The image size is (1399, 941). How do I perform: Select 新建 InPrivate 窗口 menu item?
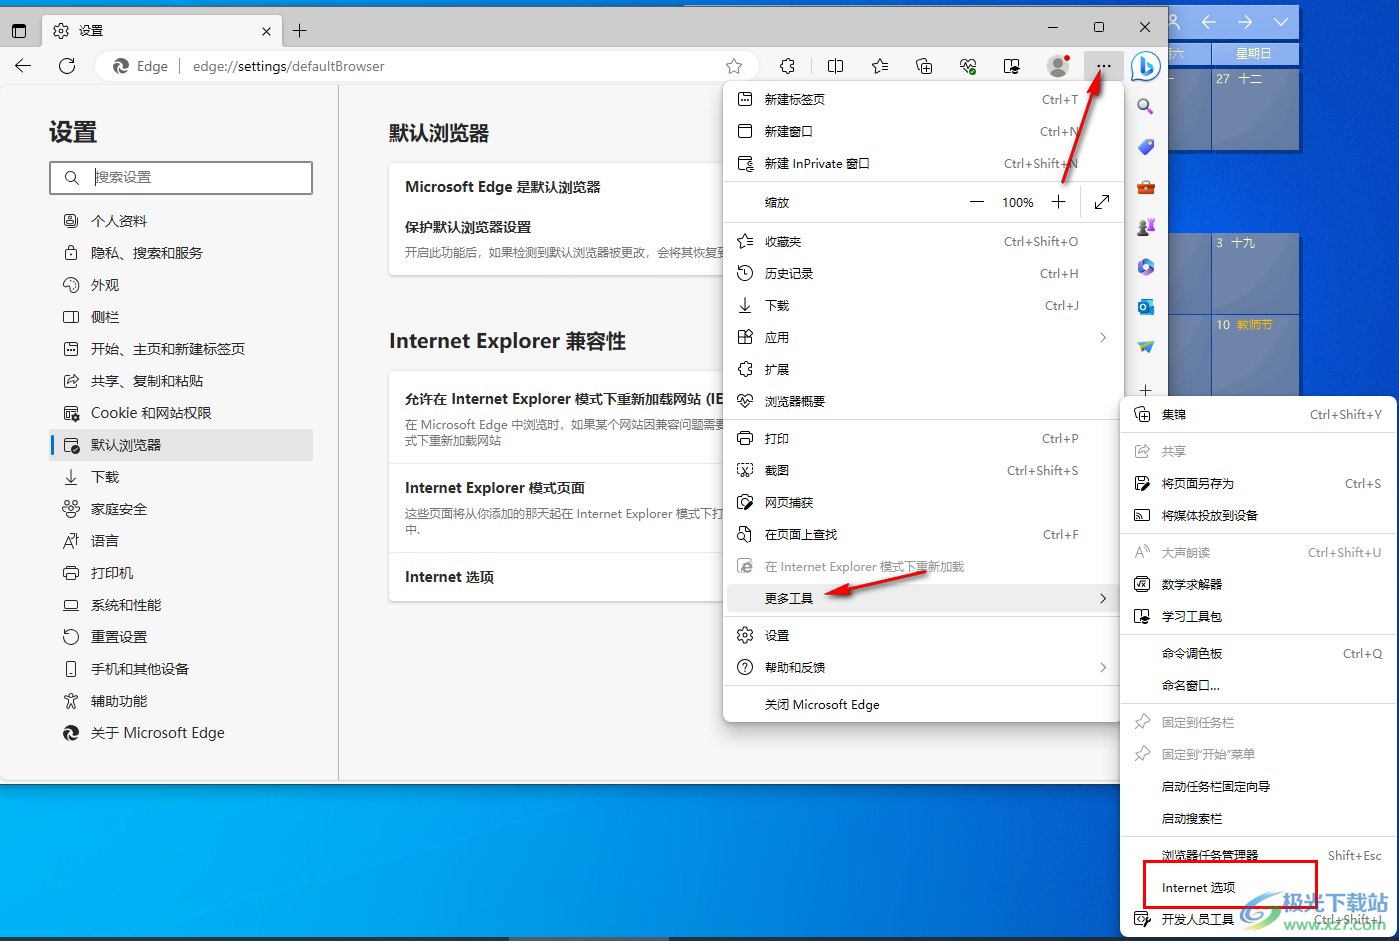pos(921,163)
